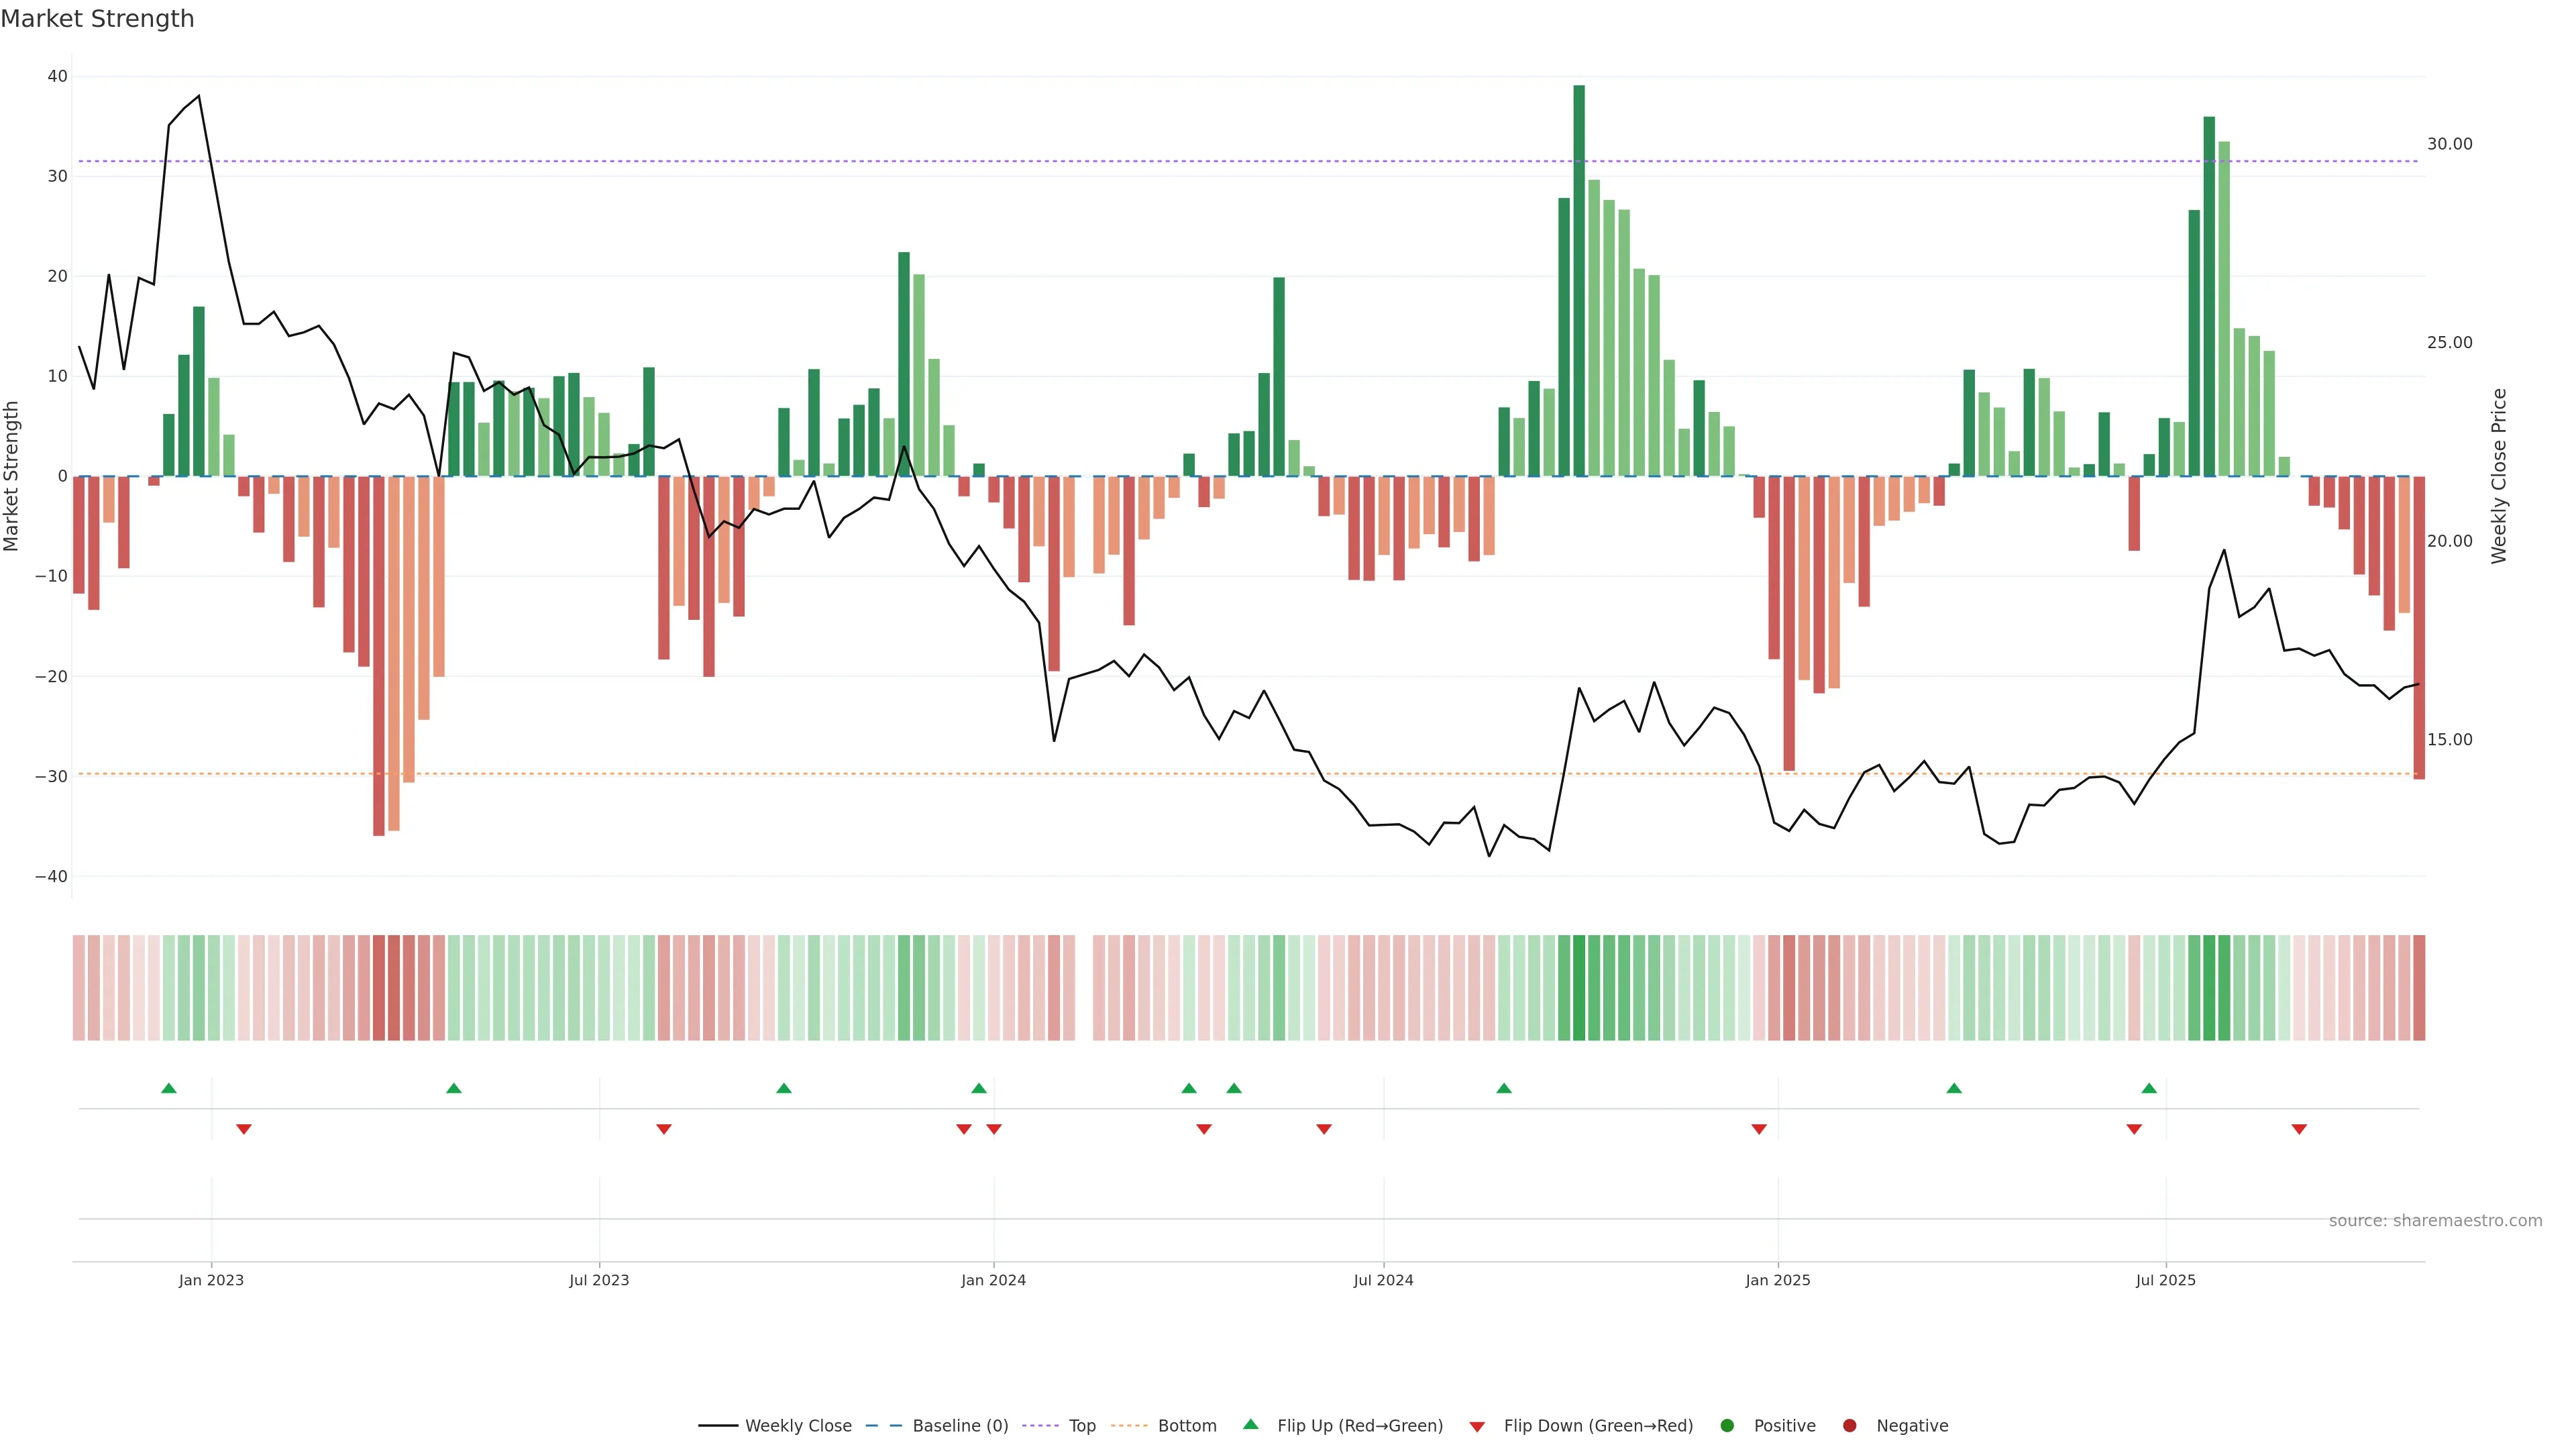Click the last red flip-down triangle marker
2576x1449 pixels.
(2299, 1129)
